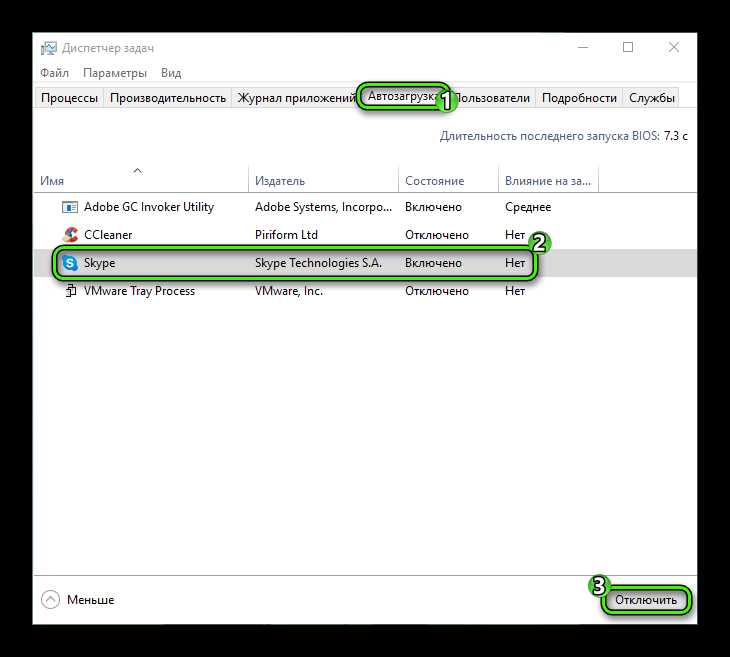
Task: Minimize the Диспетчер задач window
Action: click(583, 47)
